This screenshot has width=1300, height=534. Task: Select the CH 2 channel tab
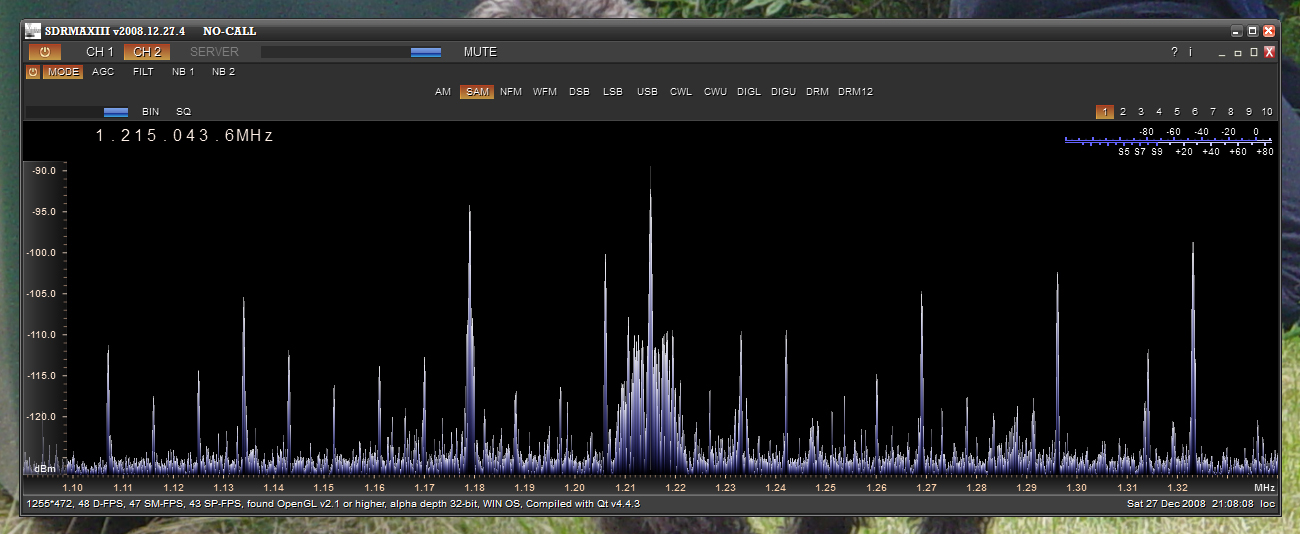pos(147,52)
